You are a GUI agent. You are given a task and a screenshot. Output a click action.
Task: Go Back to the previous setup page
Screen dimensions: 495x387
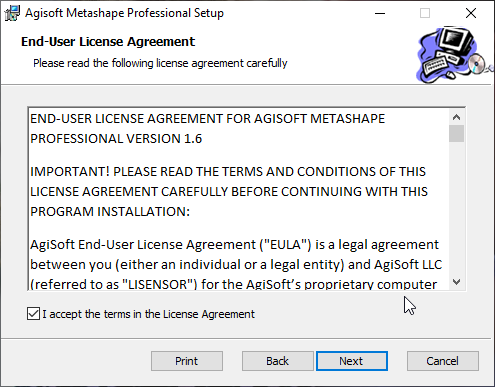[277, 361]
